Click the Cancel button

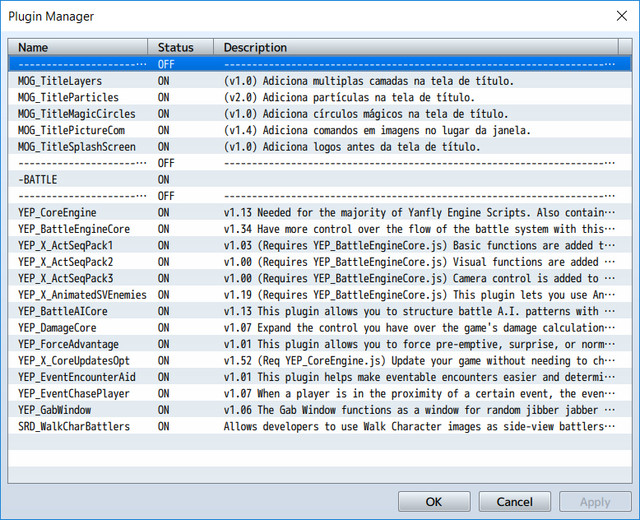514,502
